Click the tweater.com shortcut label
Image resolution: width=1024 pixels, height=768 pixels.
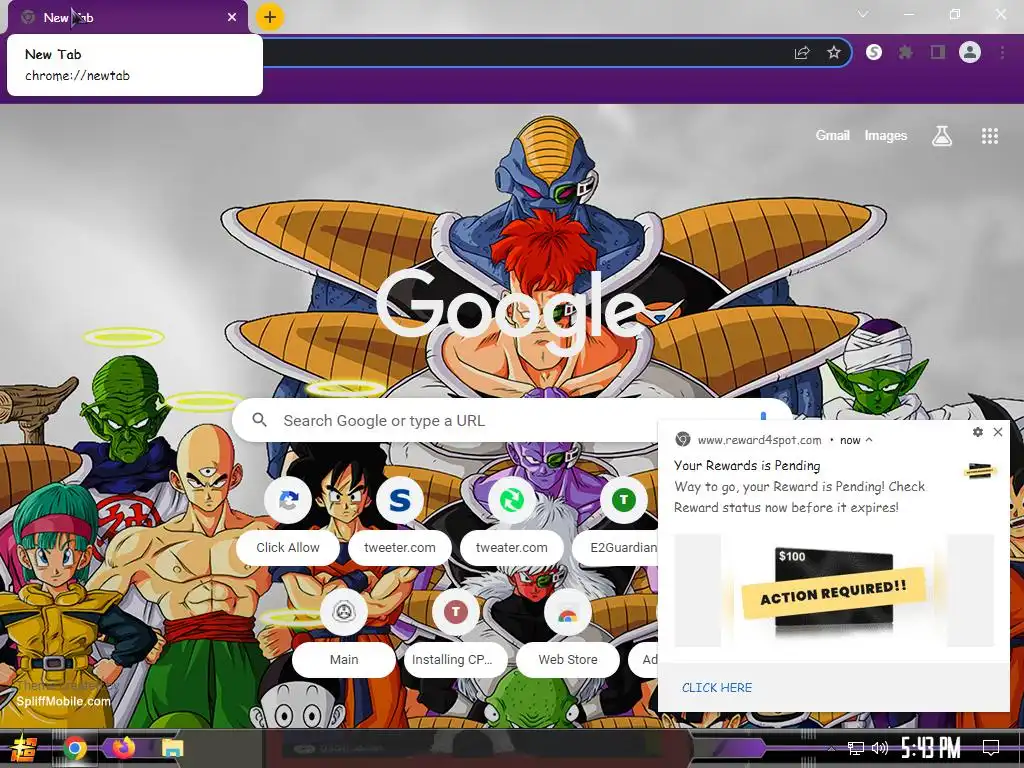[511, 547]
